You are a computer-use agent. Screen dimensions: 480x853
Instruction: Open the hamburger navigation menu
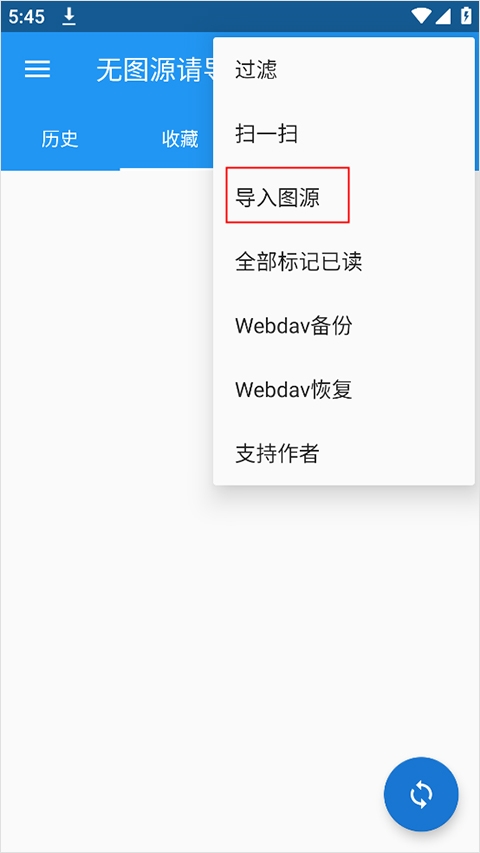(38, 69)
